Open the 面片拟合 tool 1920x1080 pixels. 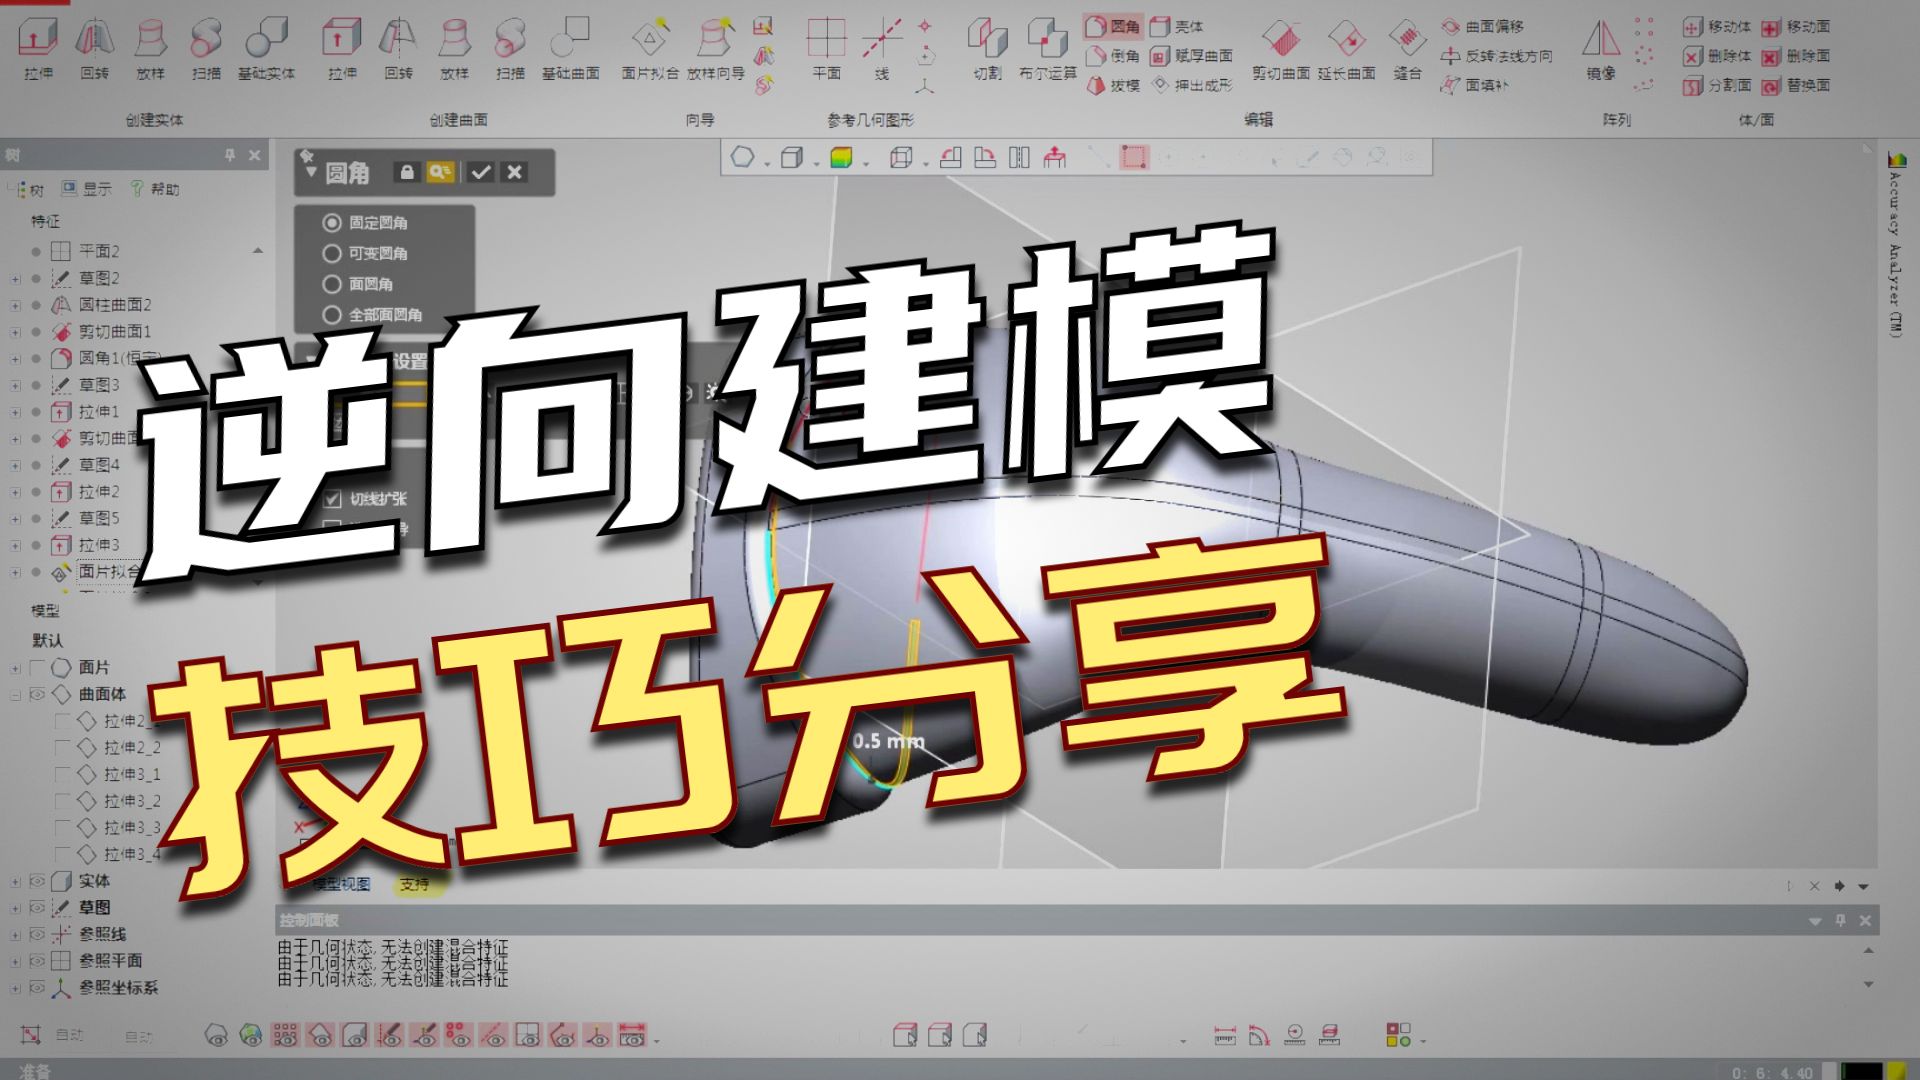click(x=651, y=47)
